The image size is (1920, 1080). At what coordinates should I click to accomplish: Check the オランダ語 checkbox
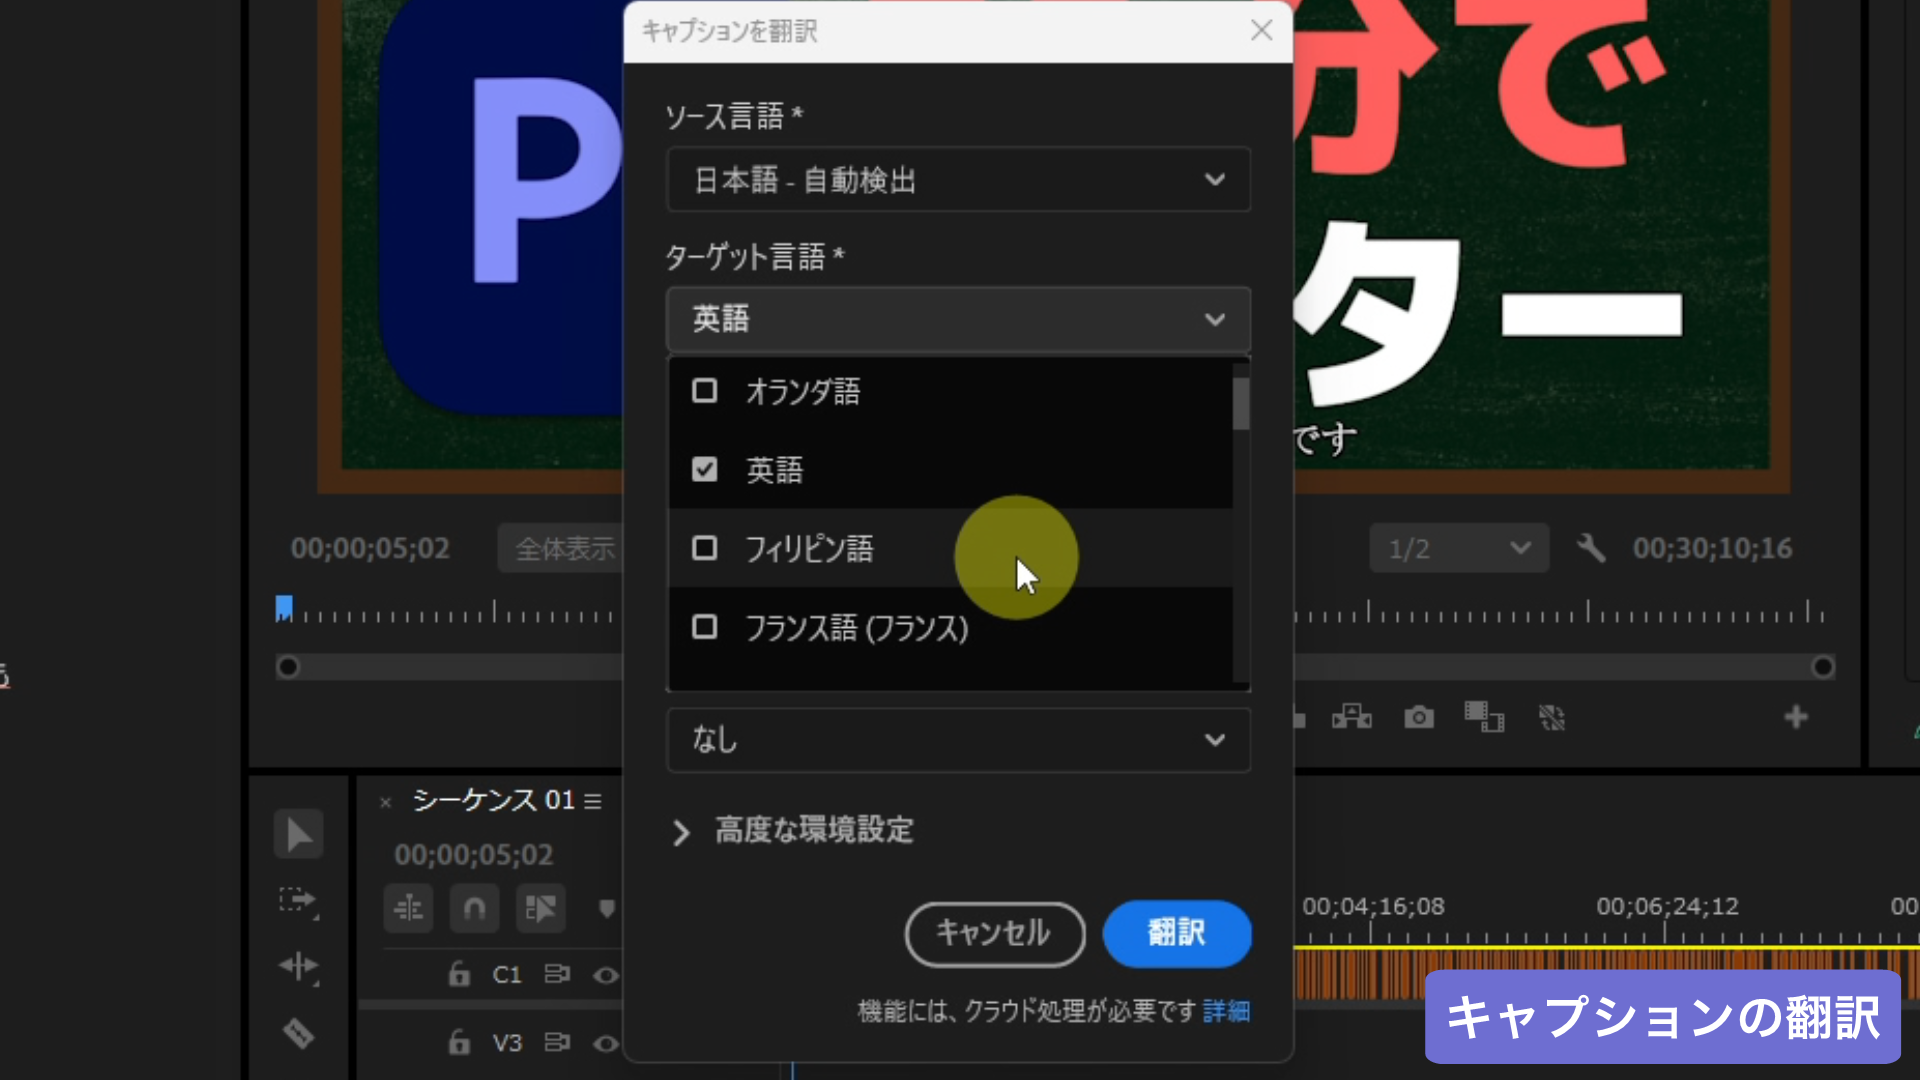704,391
